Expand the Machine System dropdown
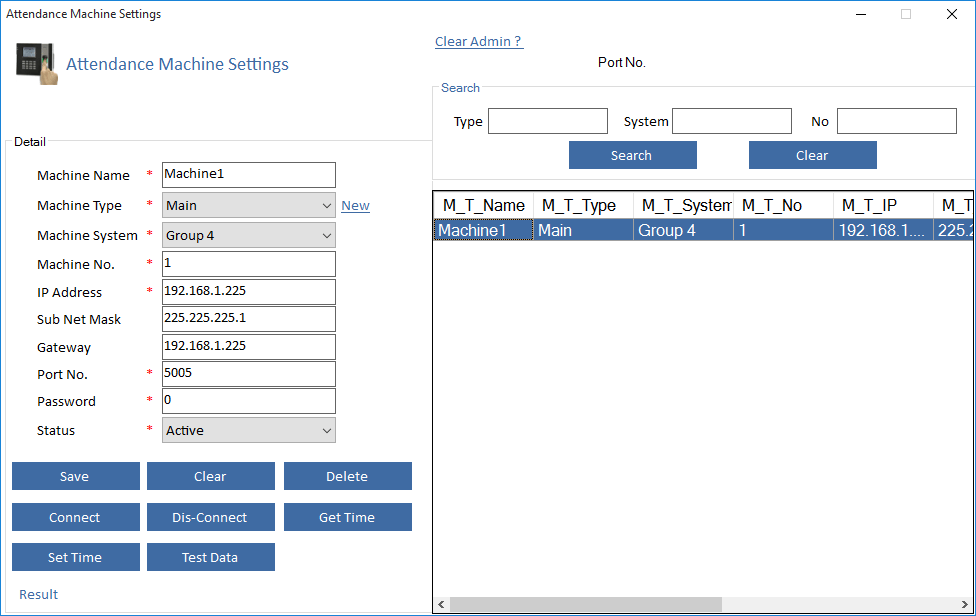Screen dimensions: 976x616 [248, 235]
